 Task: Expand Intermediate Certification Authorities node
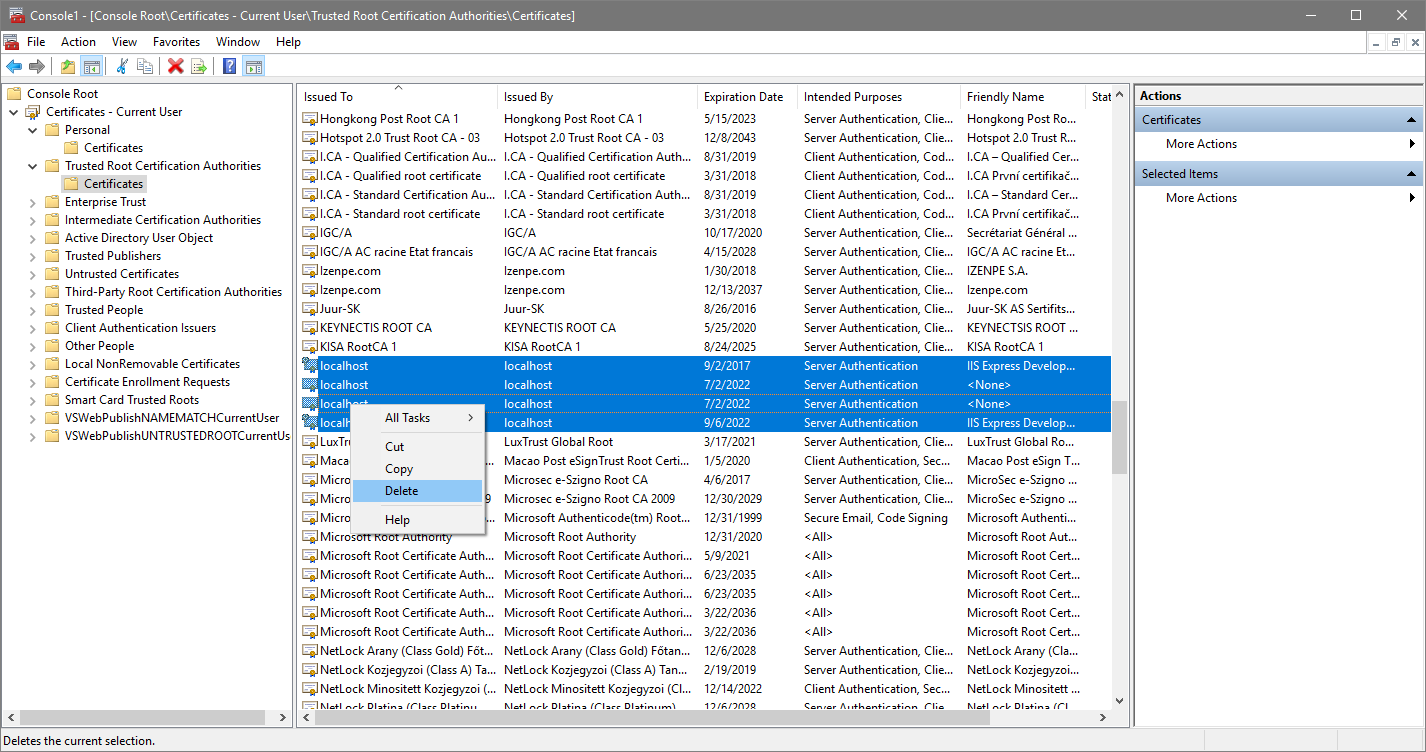point(32,220)
